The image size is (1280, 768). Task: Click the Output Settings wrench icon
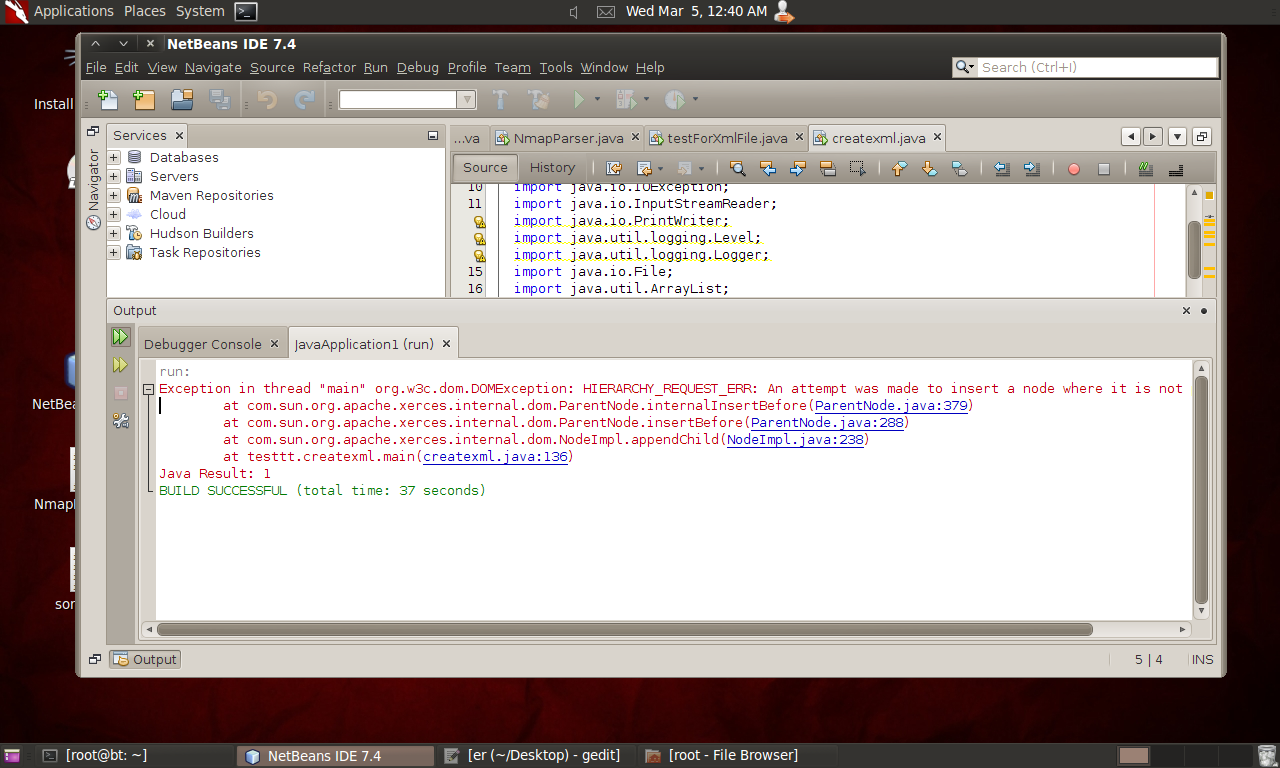pyautogui.click(x=121, y=421)
